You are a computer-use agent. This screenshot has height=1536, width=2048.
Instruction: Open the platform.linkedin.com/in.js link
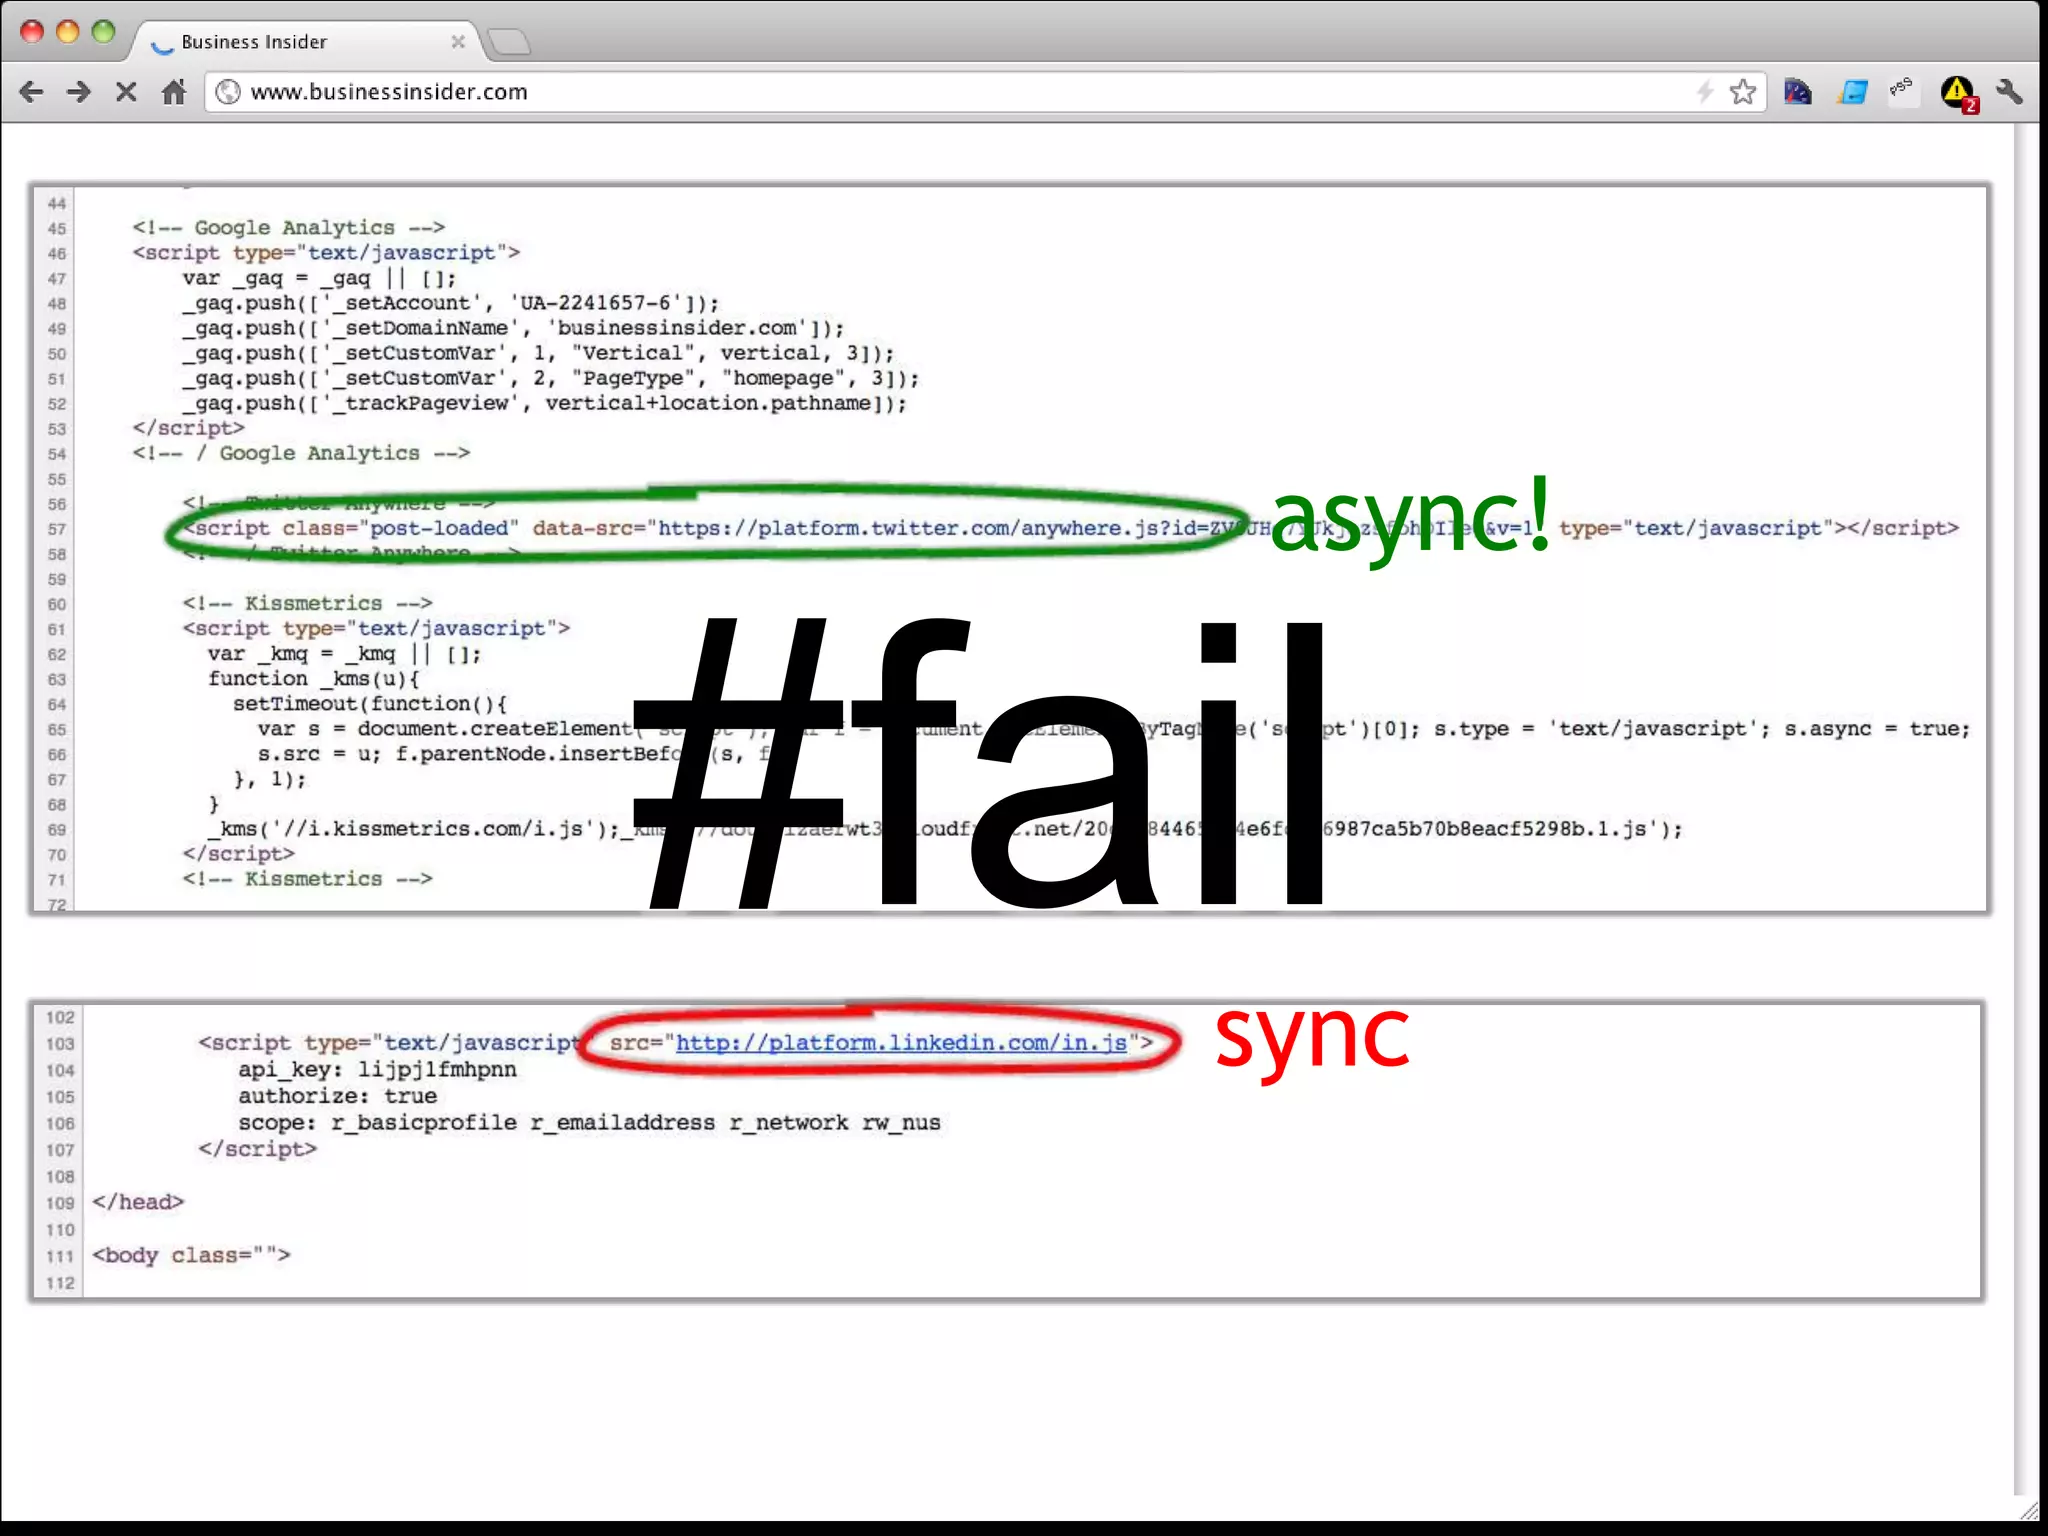point(901,1043)
